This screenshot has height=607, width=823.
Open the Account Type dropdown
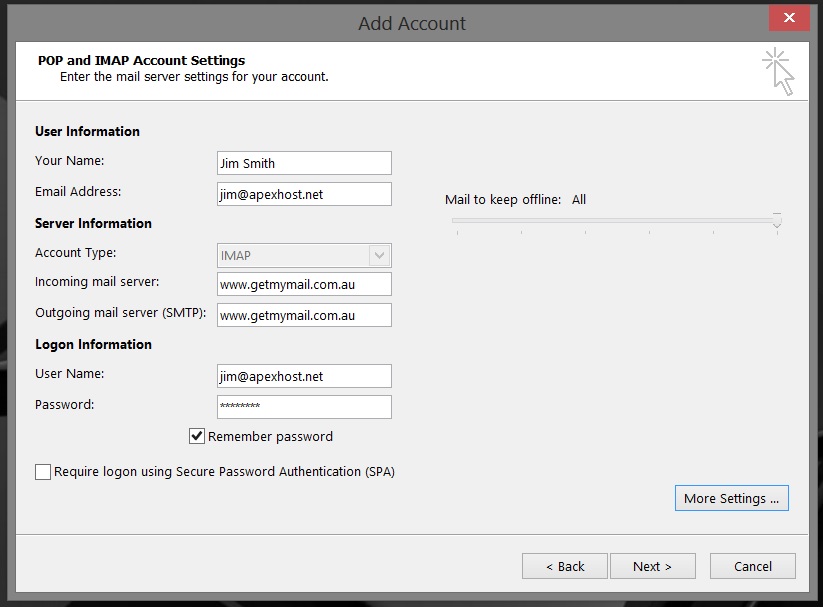(303, 255)
